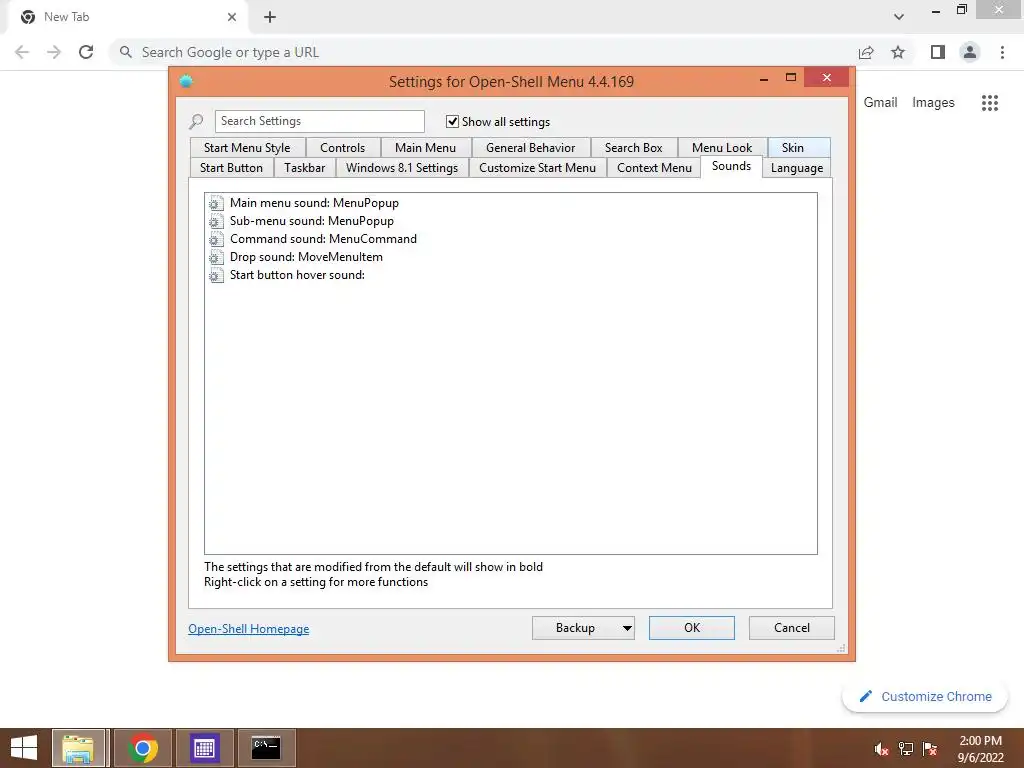
Task: Open Chrome's three-dot menu
Action: [1002, 52]
